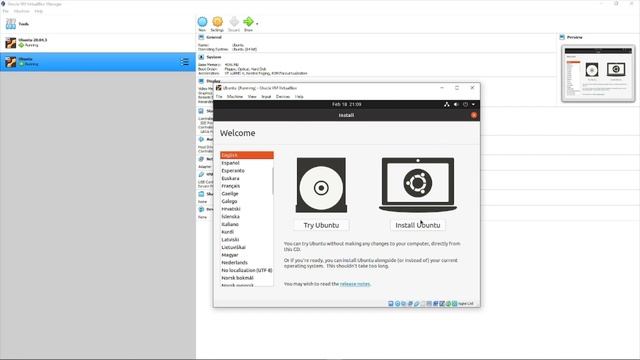Click the optical disk icon in VM status bar
640x360 pixels.
pos(397,304)
